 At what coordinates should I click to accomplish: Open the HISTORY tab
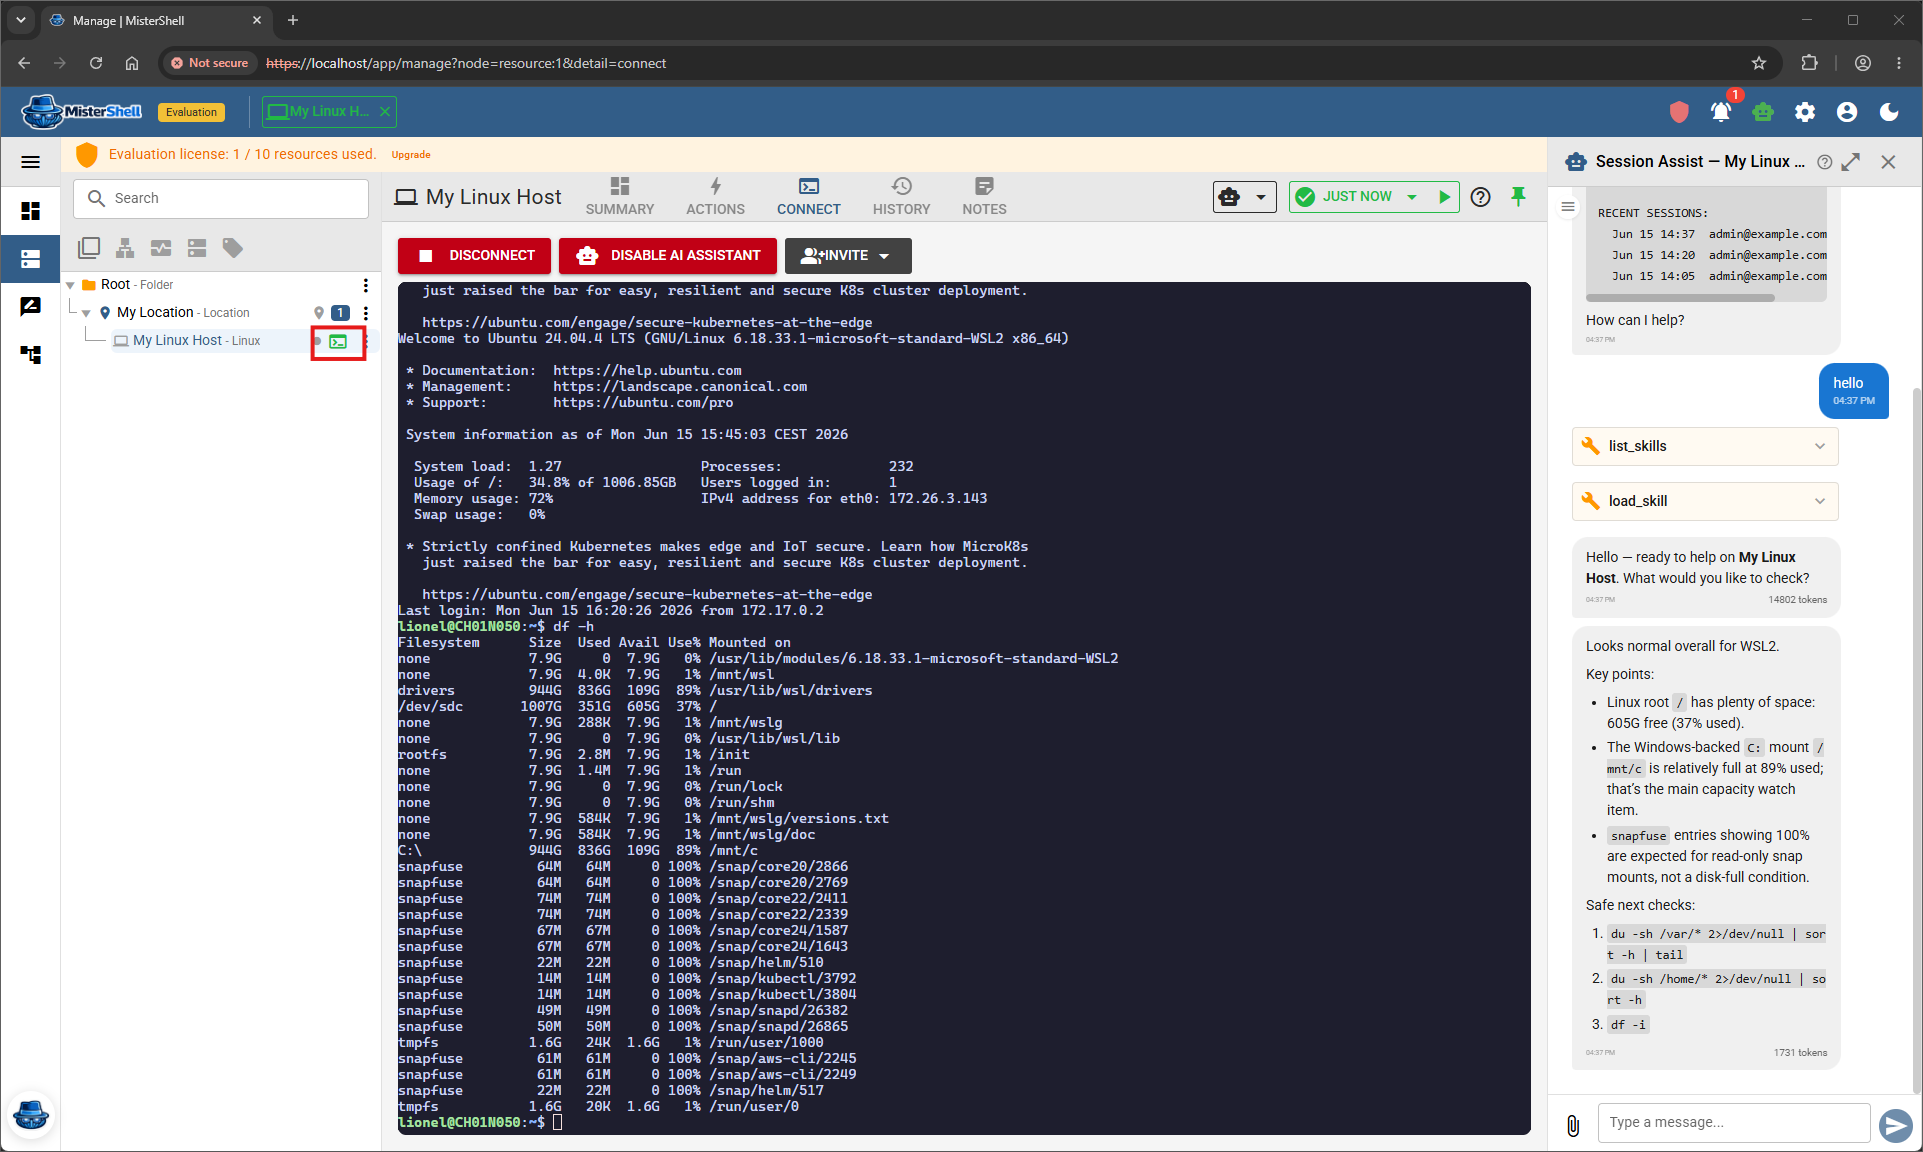point(901,196)
